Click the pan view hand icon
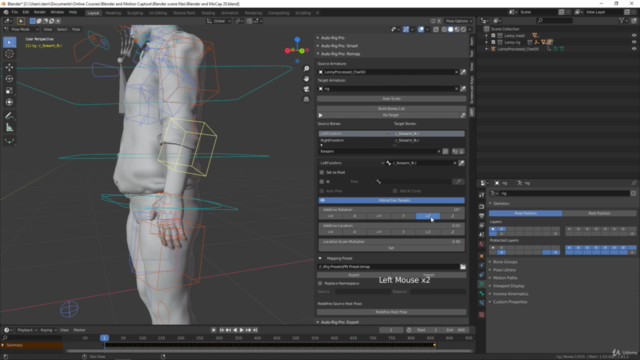Screen dimensions: 640x360 [306, 79]
